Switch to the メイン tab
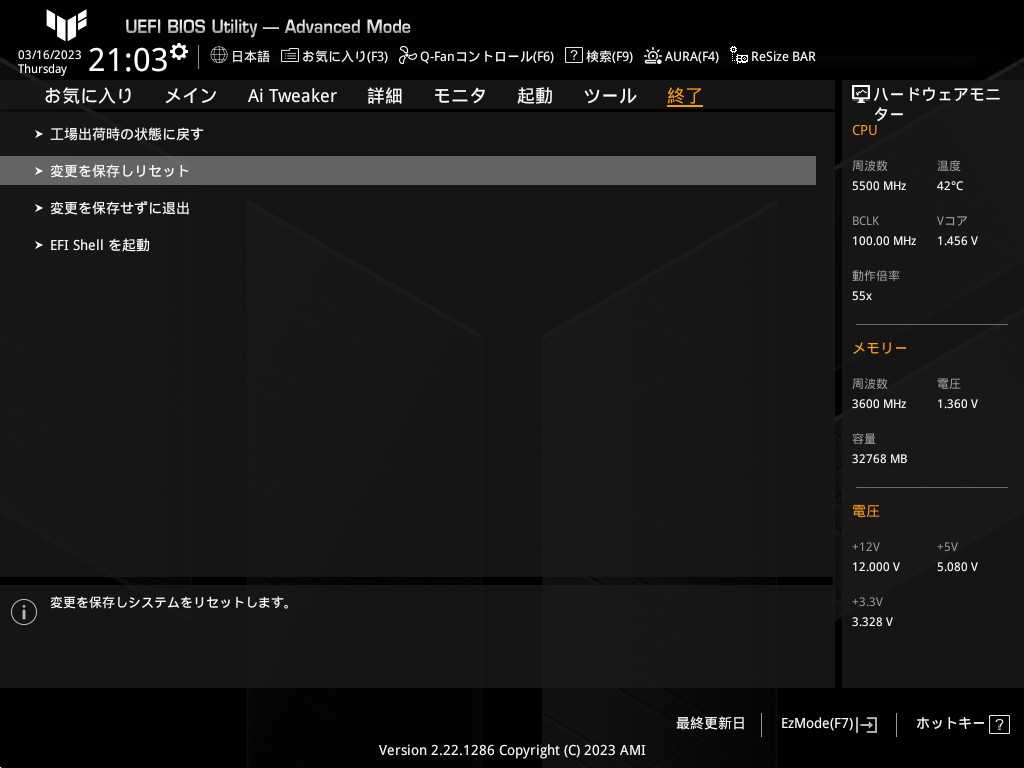This screenshot has width=1024, height=768. (191, 96)
